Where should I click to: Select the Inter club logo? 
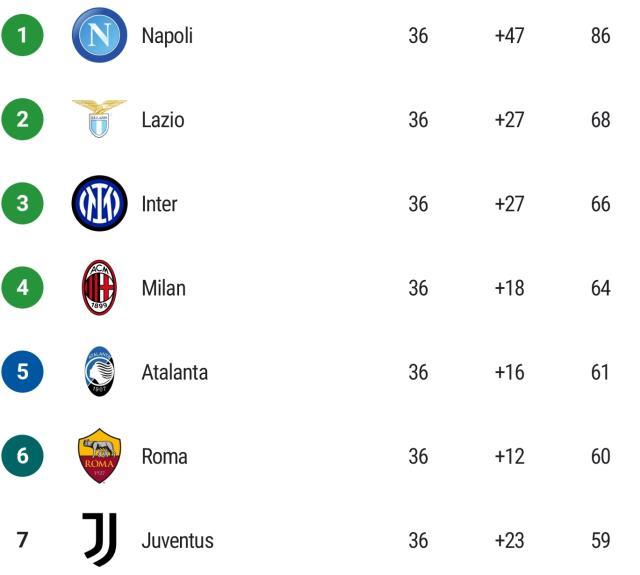click(99, 204)
